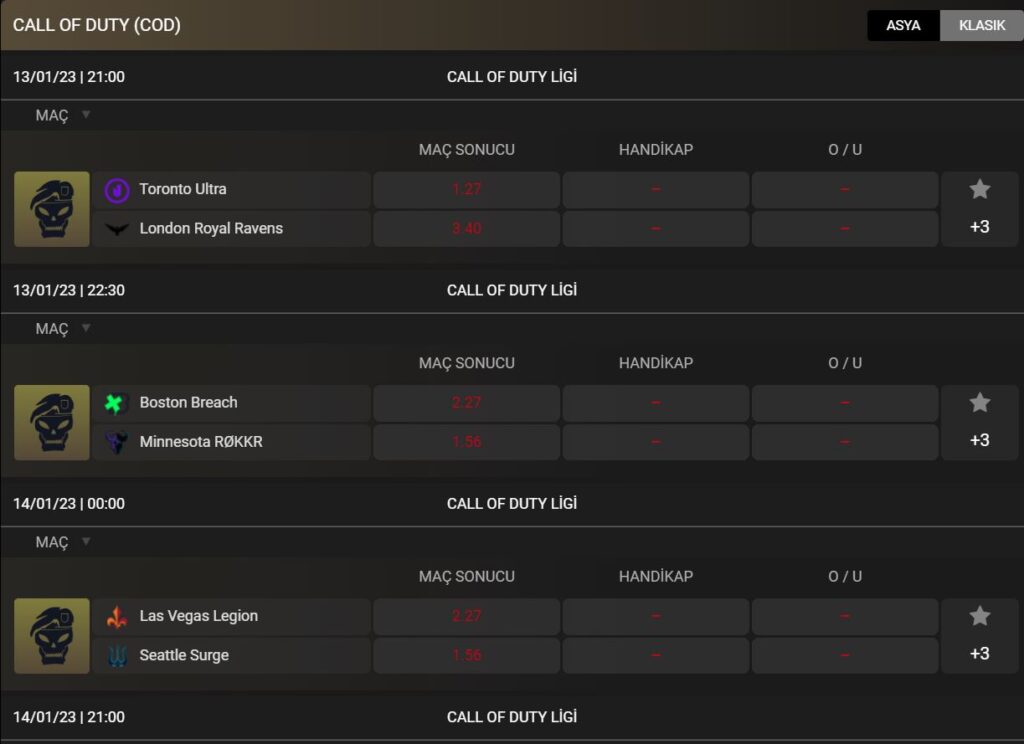Open +3 more markets for Toronto match

[979, 227]
